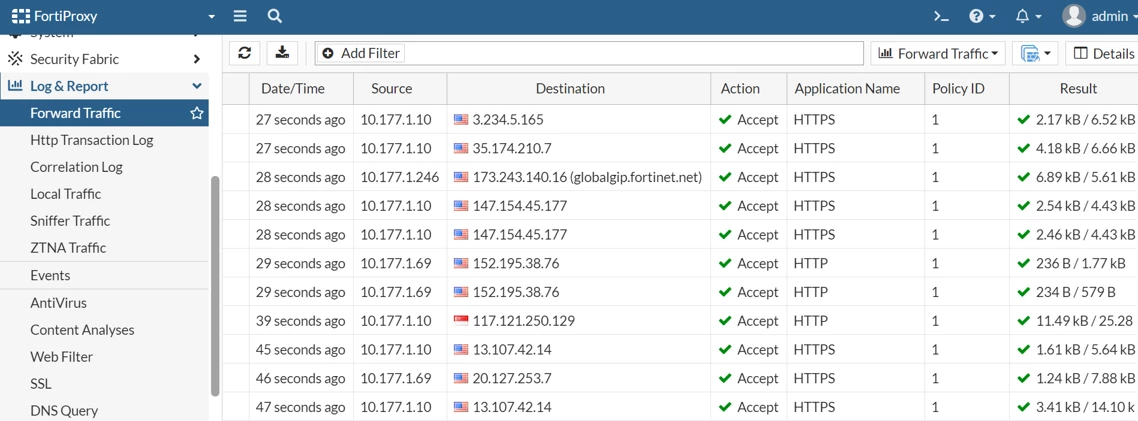Viewport: 1138px width, 421px height.
Task: Open the log location source dropdown
Action: click(1035, 53)
